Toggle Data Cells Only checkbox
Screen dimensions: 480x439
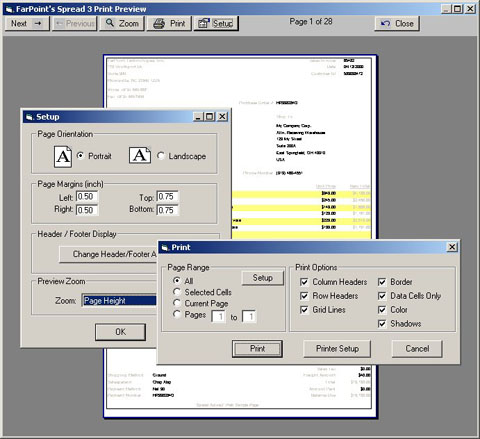(x=409, y=296)
